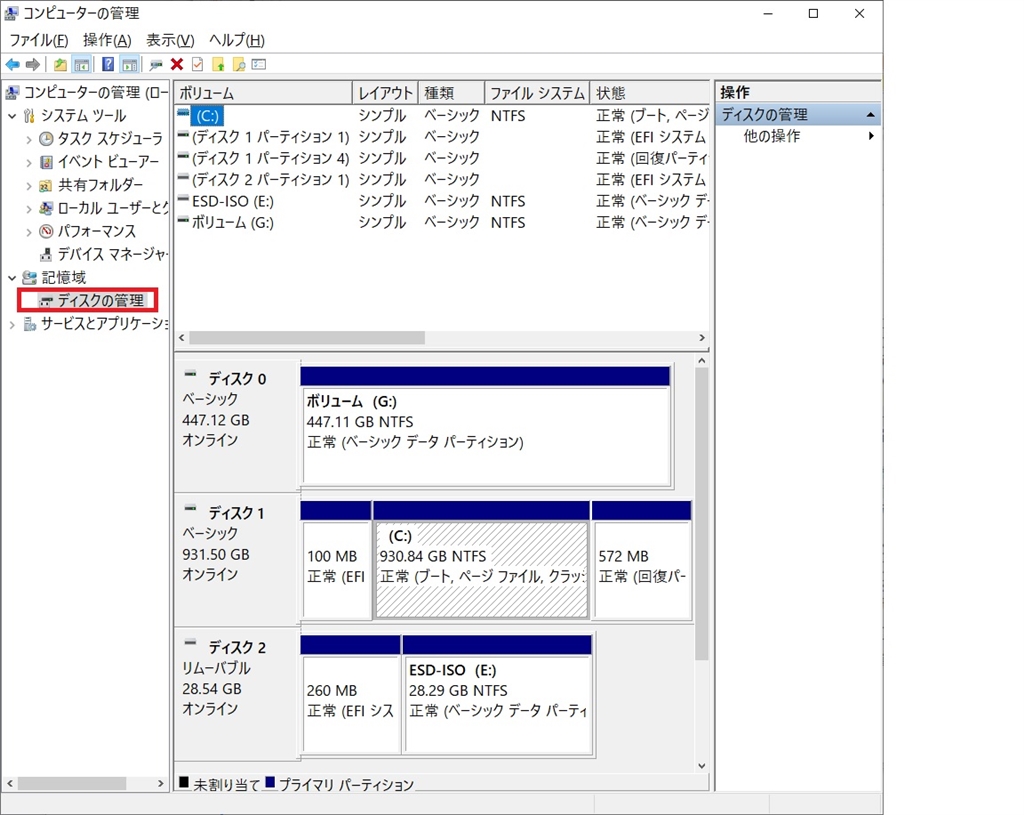Click the document checkmark properties toolbar icon
Viewport: 1024px width, 815px height.
click(x=197, y=65)
